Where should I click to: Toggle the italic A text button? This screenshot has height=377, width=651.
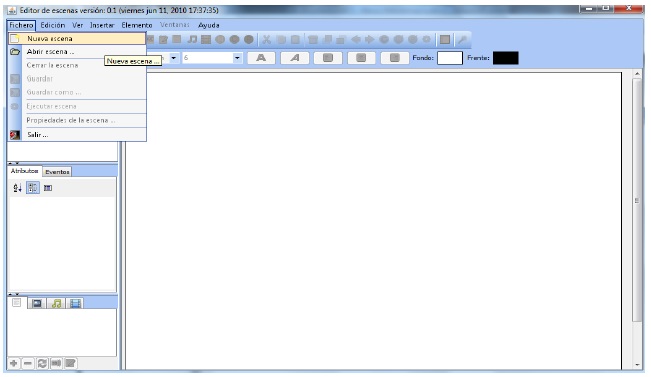[295, 58]
